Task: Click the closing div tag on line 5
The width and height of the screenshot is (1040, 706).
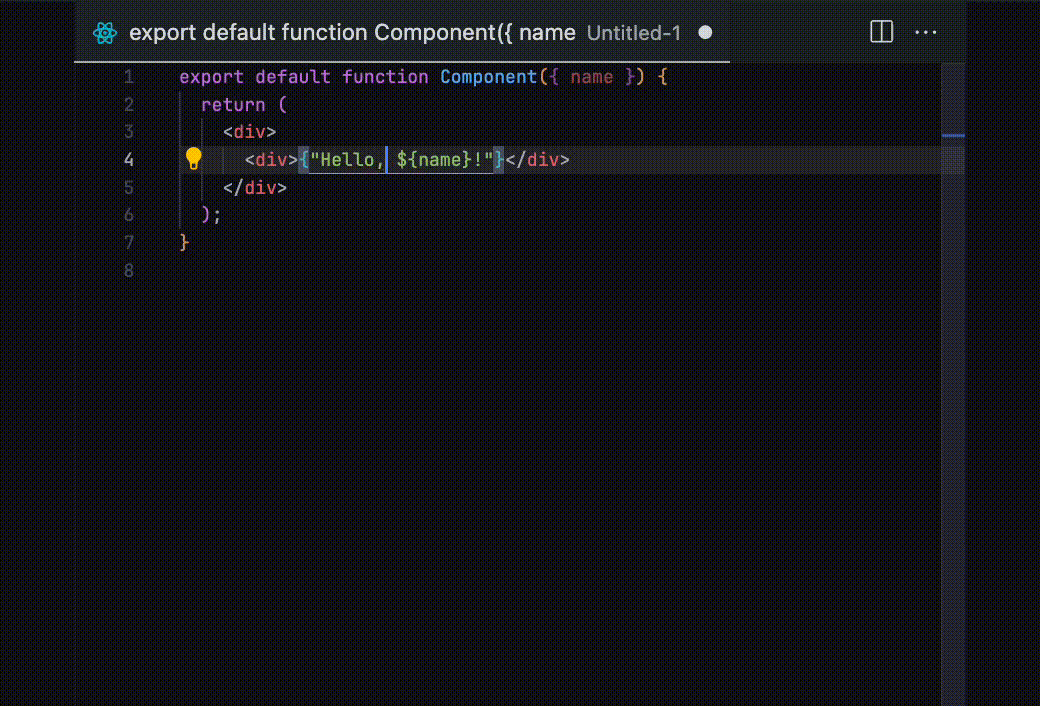Action: [x=255, y=187]
